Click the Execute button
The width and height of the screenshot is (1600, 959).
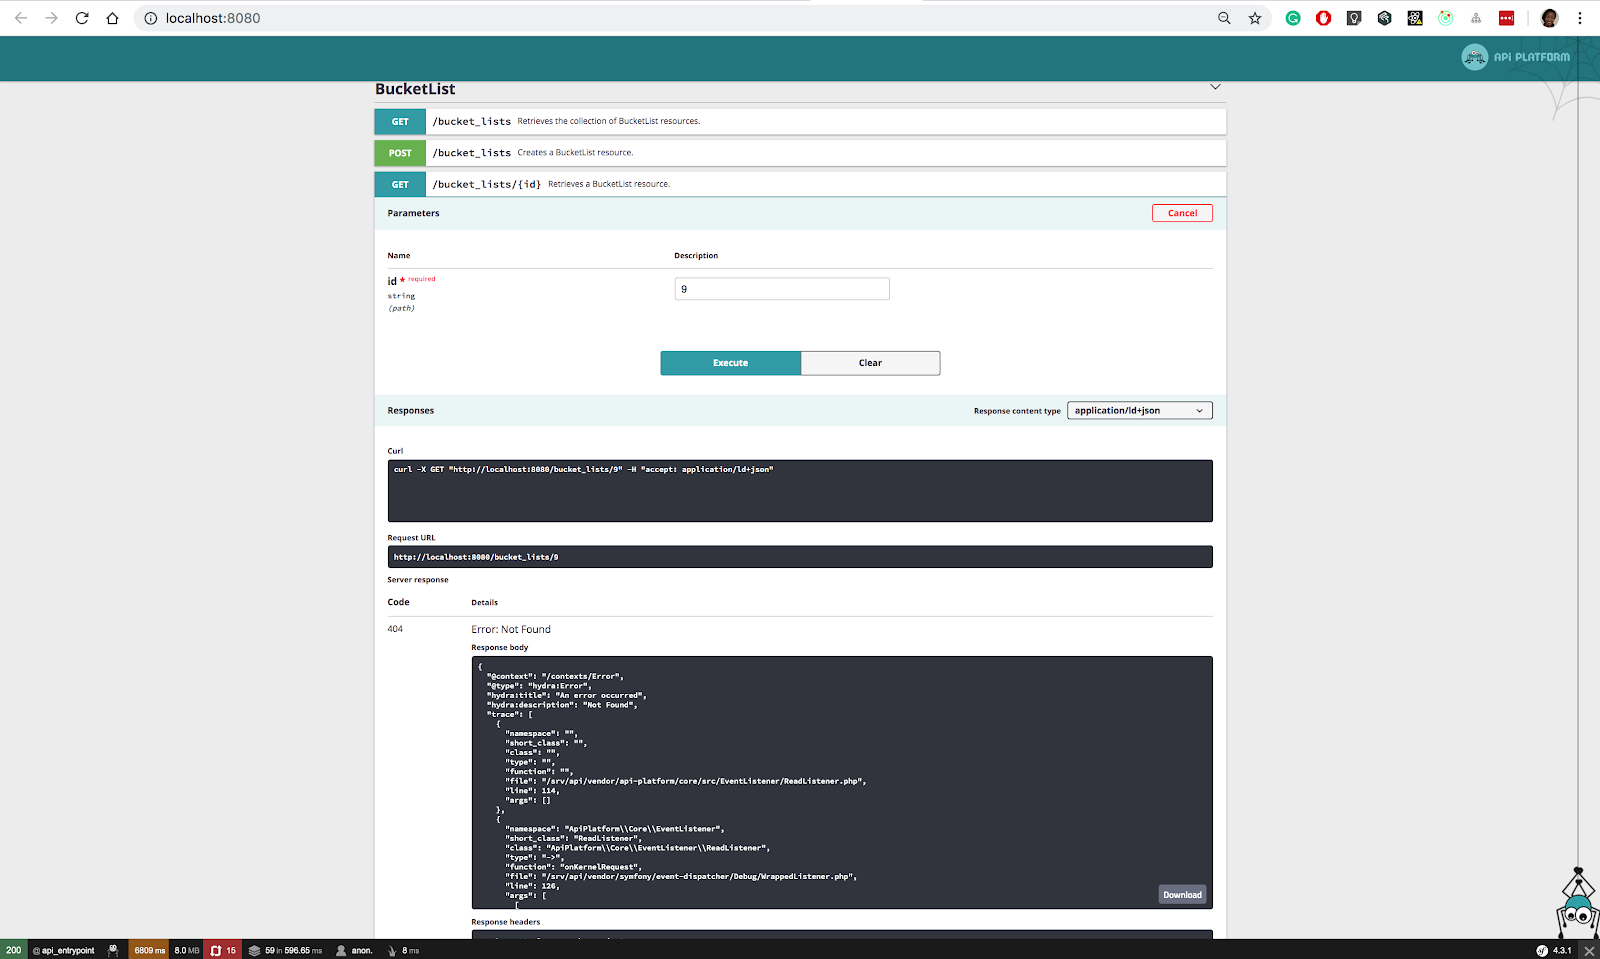coord(730,363)
